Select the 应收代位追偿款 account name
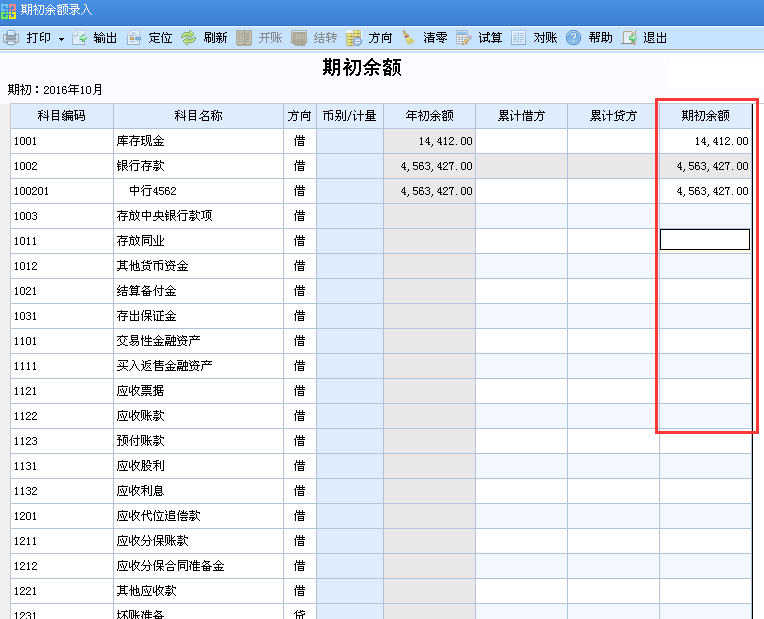The image size is (764, 619). tap(158, 516)
